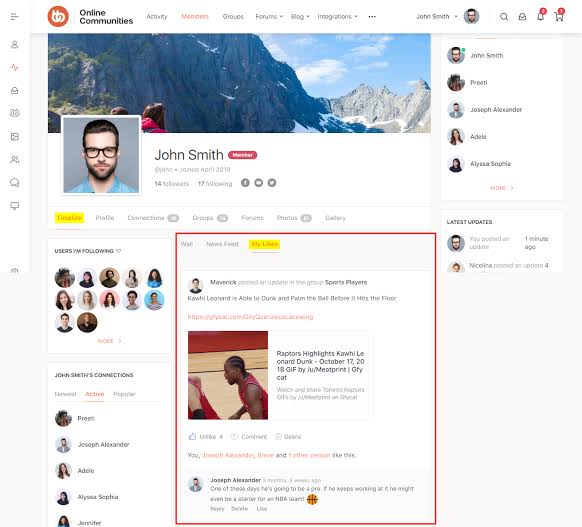Switch to the News Feed tab
The height and width of the screenshot is (527, 582).
(222, 244)
